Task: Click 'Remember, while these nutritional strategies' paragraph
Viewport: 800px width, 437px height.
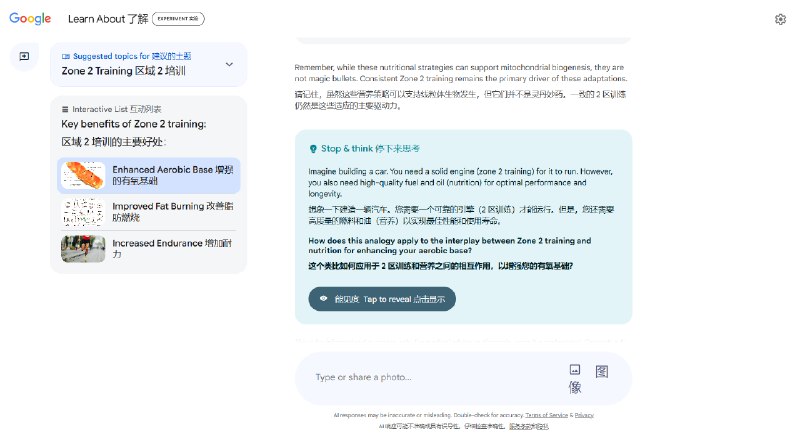Action: (x=461, y=73)
